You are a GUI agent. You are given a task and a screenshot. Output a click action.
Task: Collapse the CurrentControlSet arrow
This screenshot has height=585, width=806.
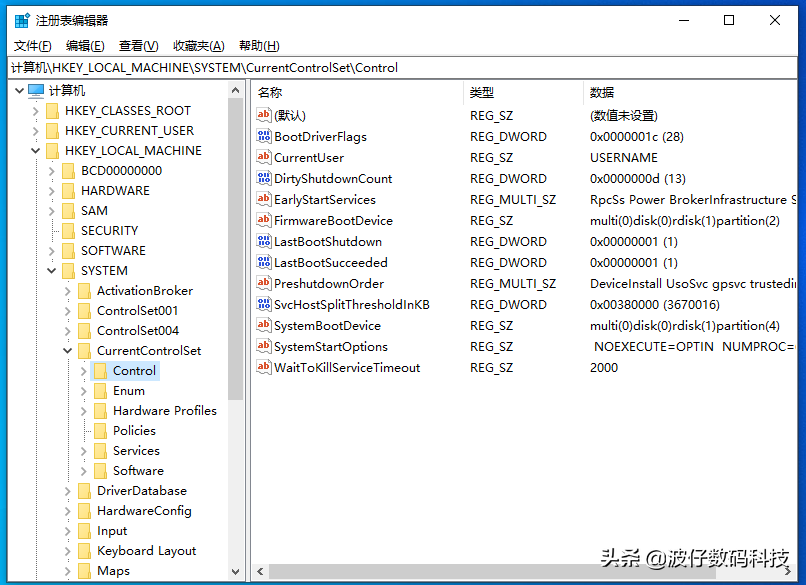click(67, 351)
